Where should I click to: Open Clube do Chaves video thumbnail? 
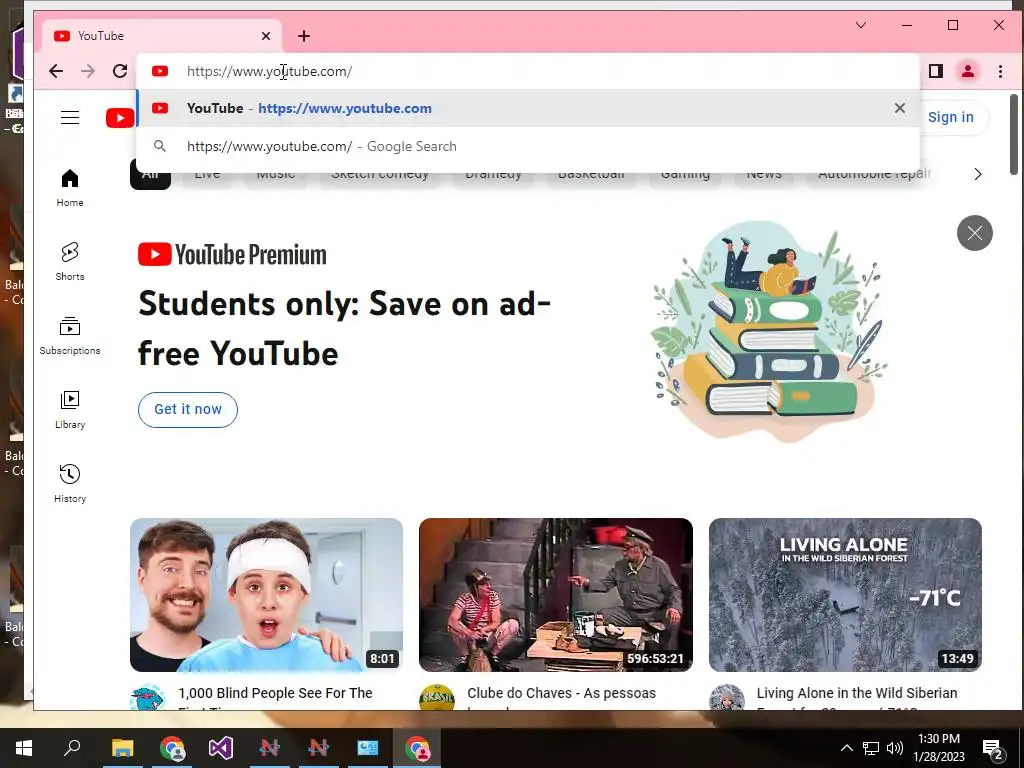[x=556, y=595]
